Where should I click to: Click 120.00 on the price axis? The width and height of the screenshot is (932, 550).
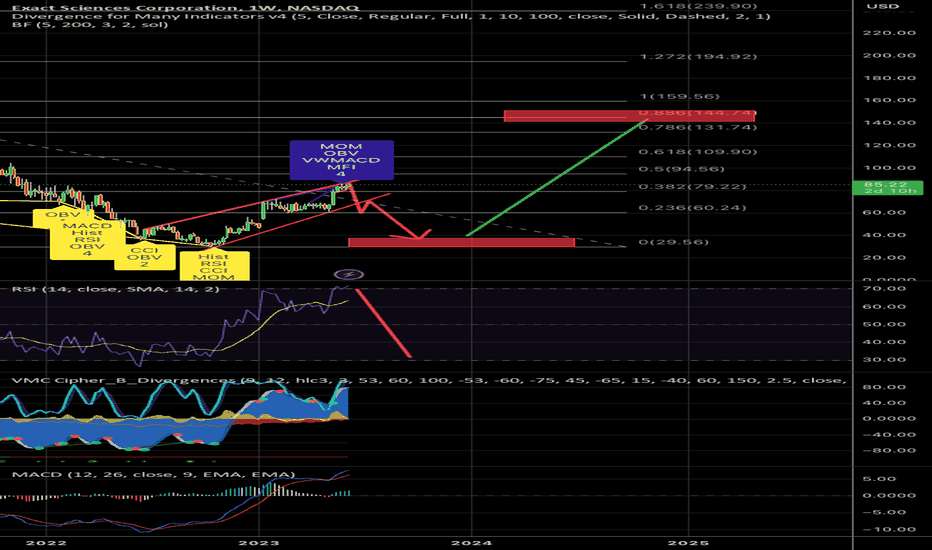pyautogui.click(x=889, y=145)
